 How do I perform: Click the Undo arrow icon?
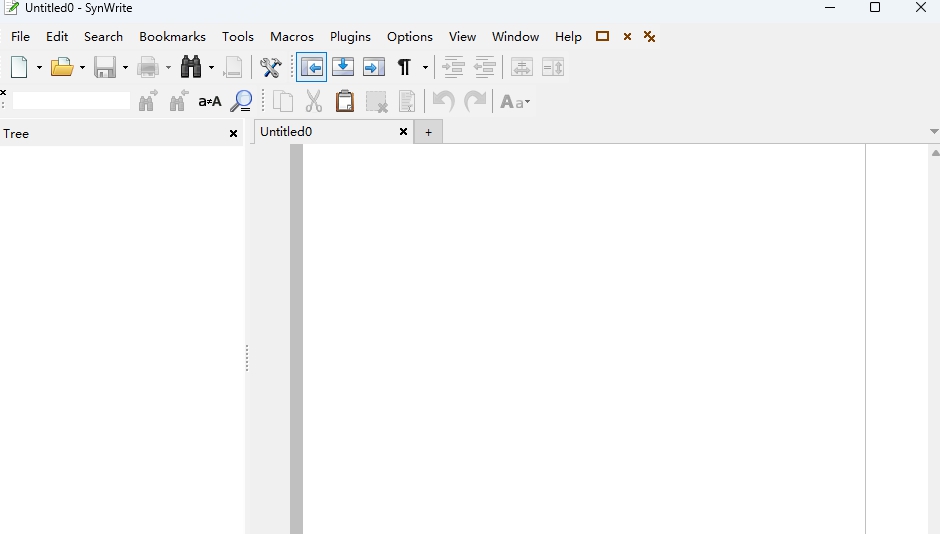[x=444, y=101]
